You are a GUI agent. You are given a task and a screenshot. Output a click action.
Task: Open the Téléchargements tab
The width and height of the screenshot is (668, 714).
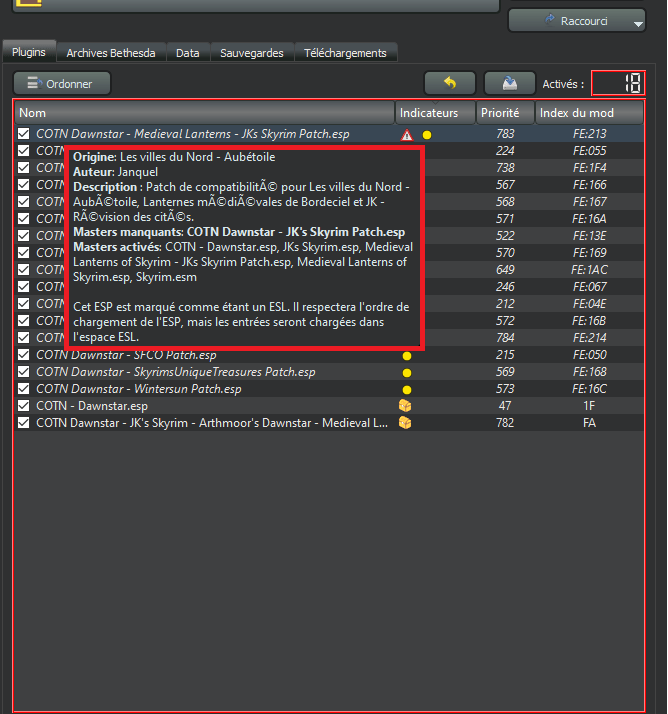(345, 53)
